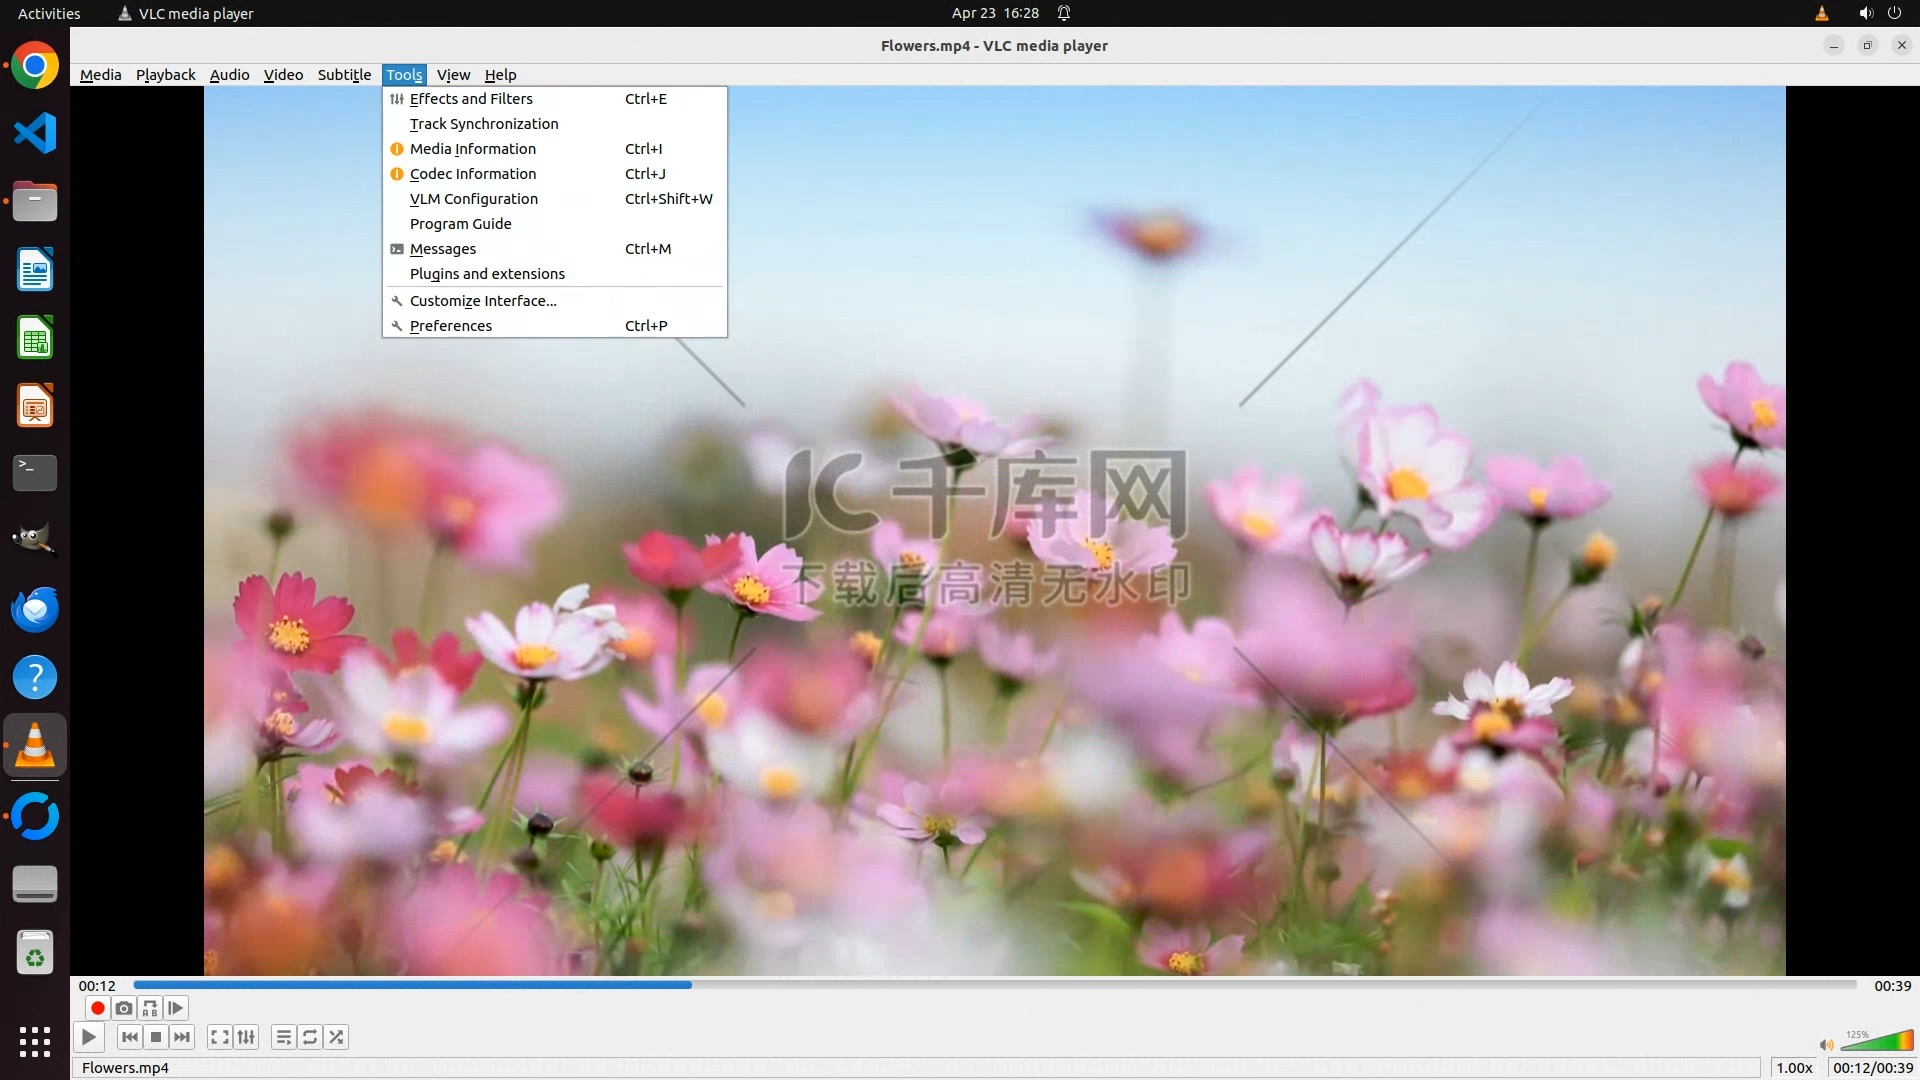Click the 1.00x playback speed label
The width and height of the screenshot is (1920, 1080).
tap(1794, 1068)
